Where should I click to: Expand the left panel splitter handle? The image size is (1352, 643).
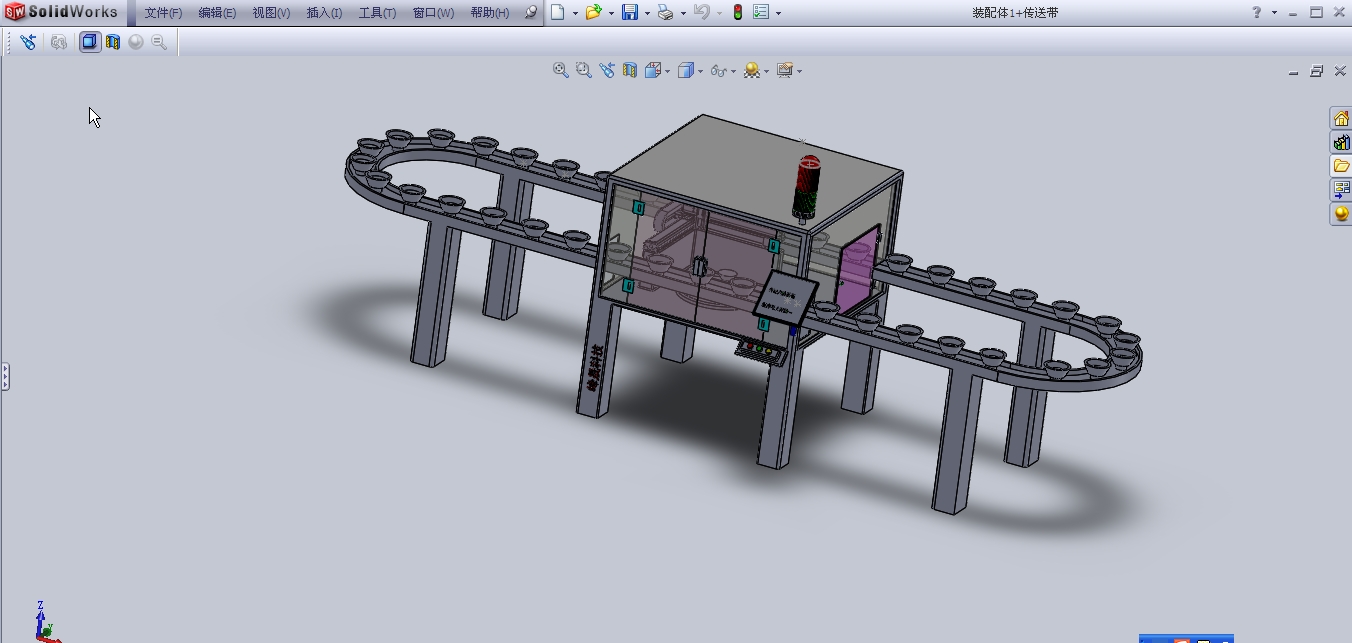pyautogui.click(x=4, y=376)
